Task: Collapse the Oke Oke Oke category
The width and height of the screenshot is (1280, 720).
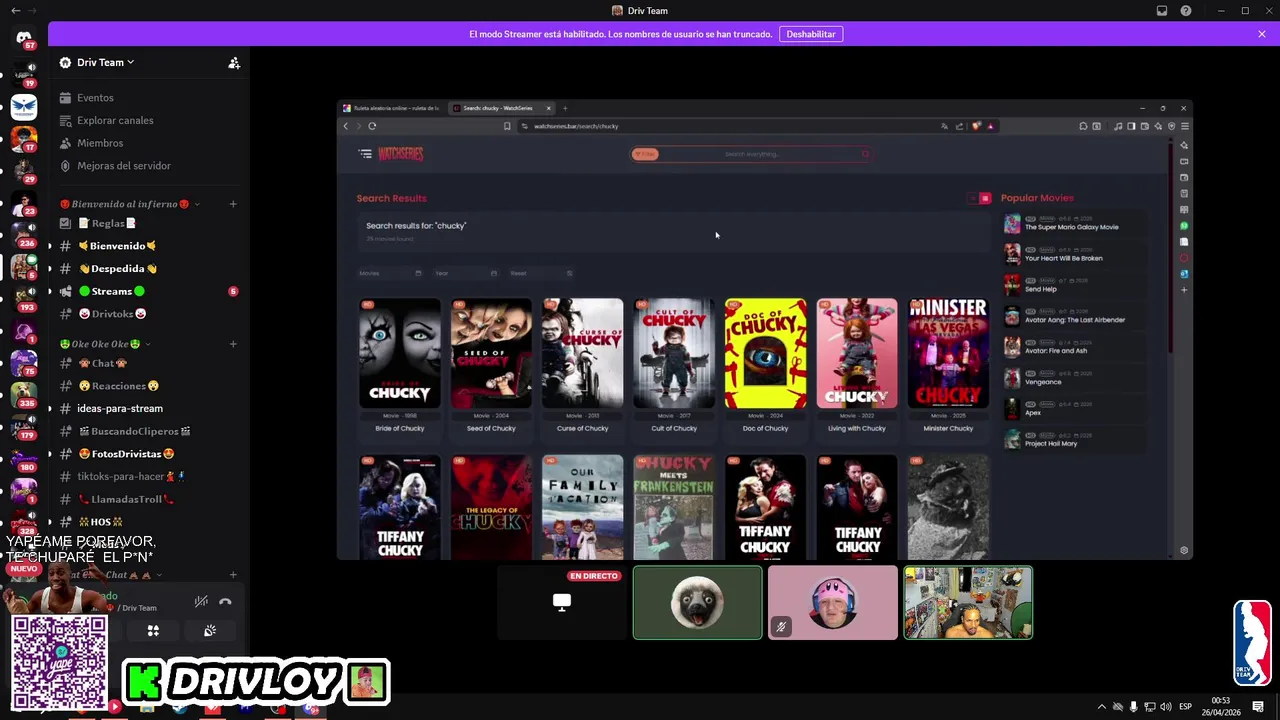Action: (105, 344)
